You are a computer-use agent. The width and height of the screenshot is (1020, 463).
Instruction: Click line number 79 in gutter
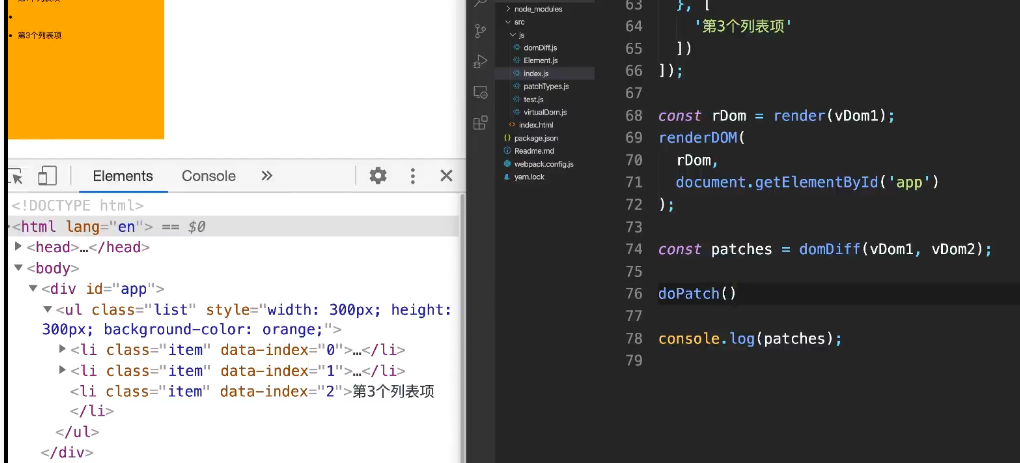[x=634, y=360]
